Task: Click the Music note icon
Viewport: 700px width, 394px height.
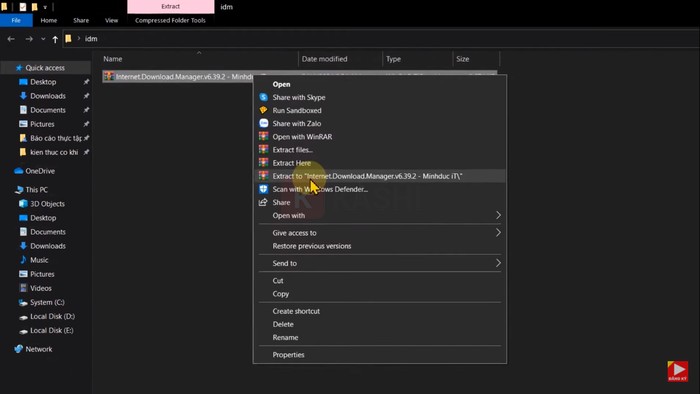Action: pos(23,260)
